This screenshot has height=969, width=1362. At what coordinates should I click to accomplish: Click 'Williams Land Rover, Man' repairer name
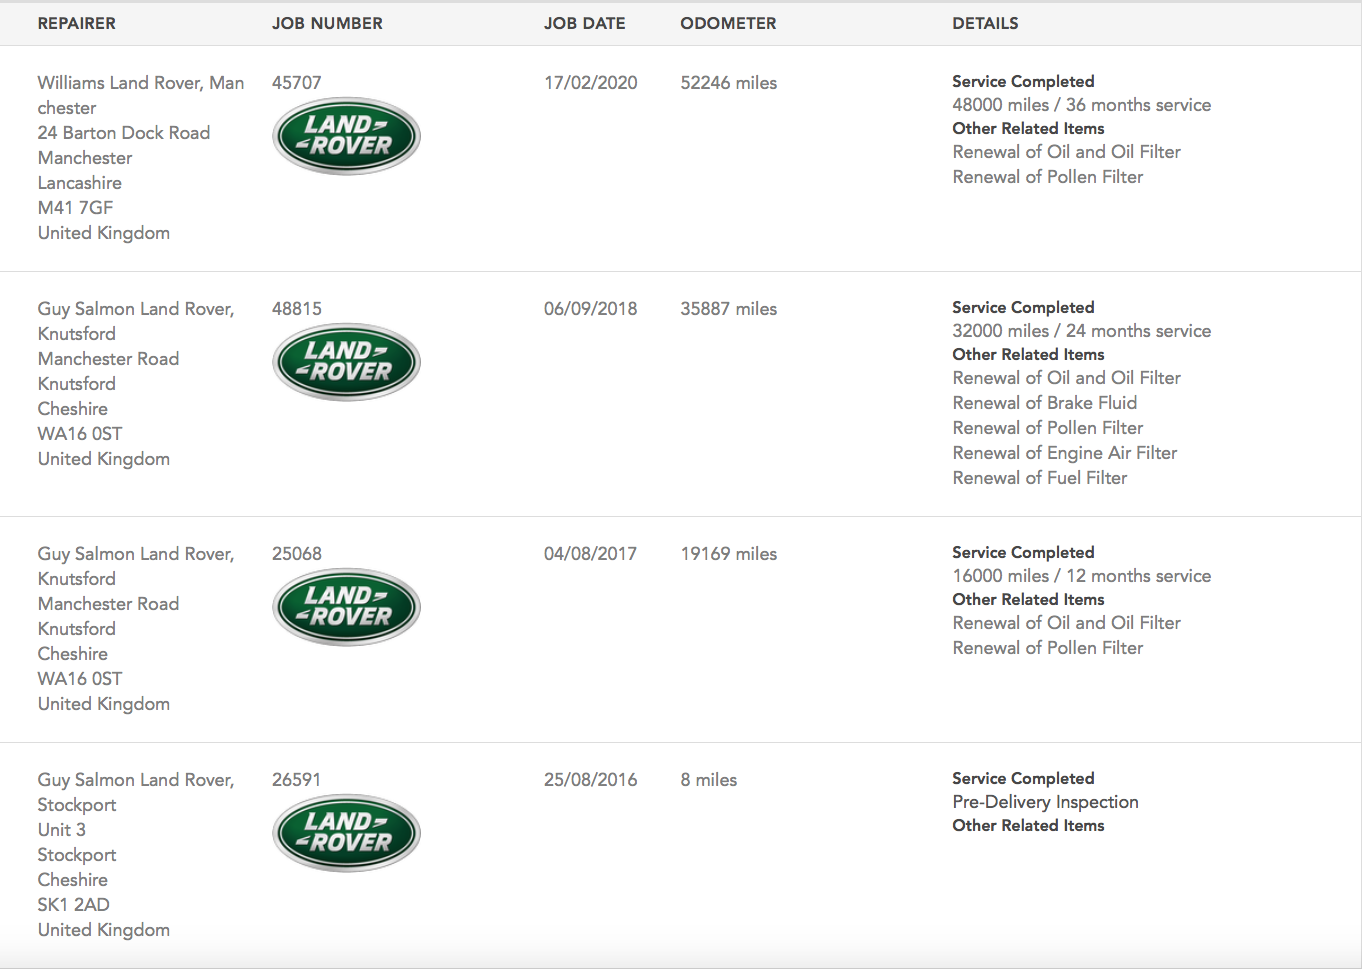(x=141, y=83)
